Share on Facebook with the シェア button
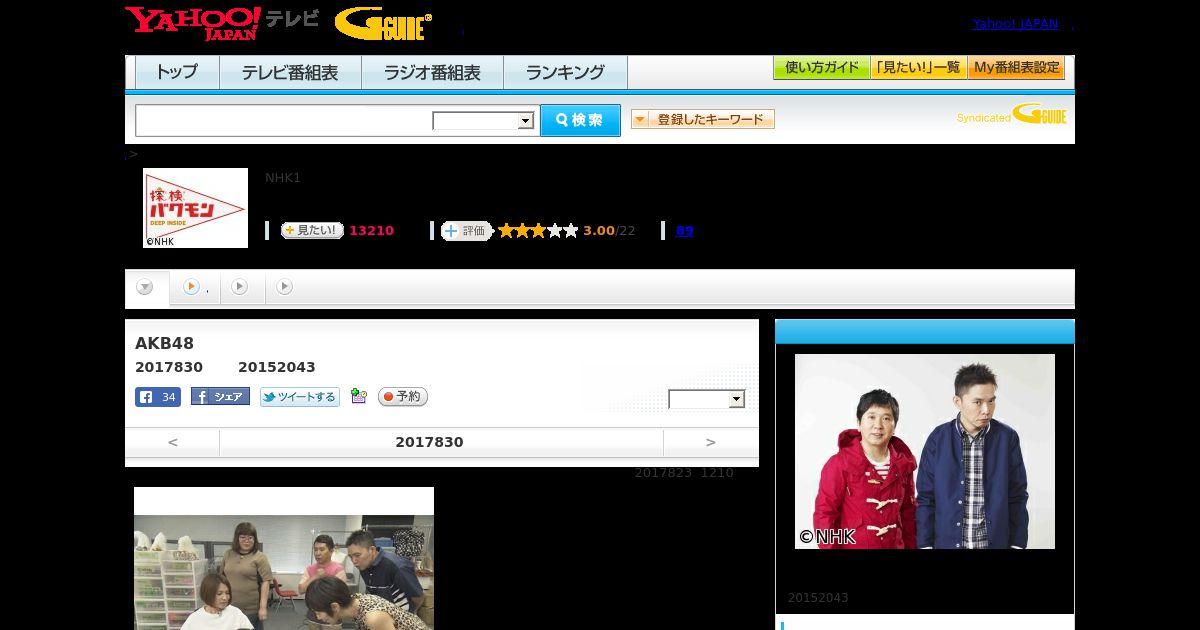The image size is (1200, 630). point(220,397)
